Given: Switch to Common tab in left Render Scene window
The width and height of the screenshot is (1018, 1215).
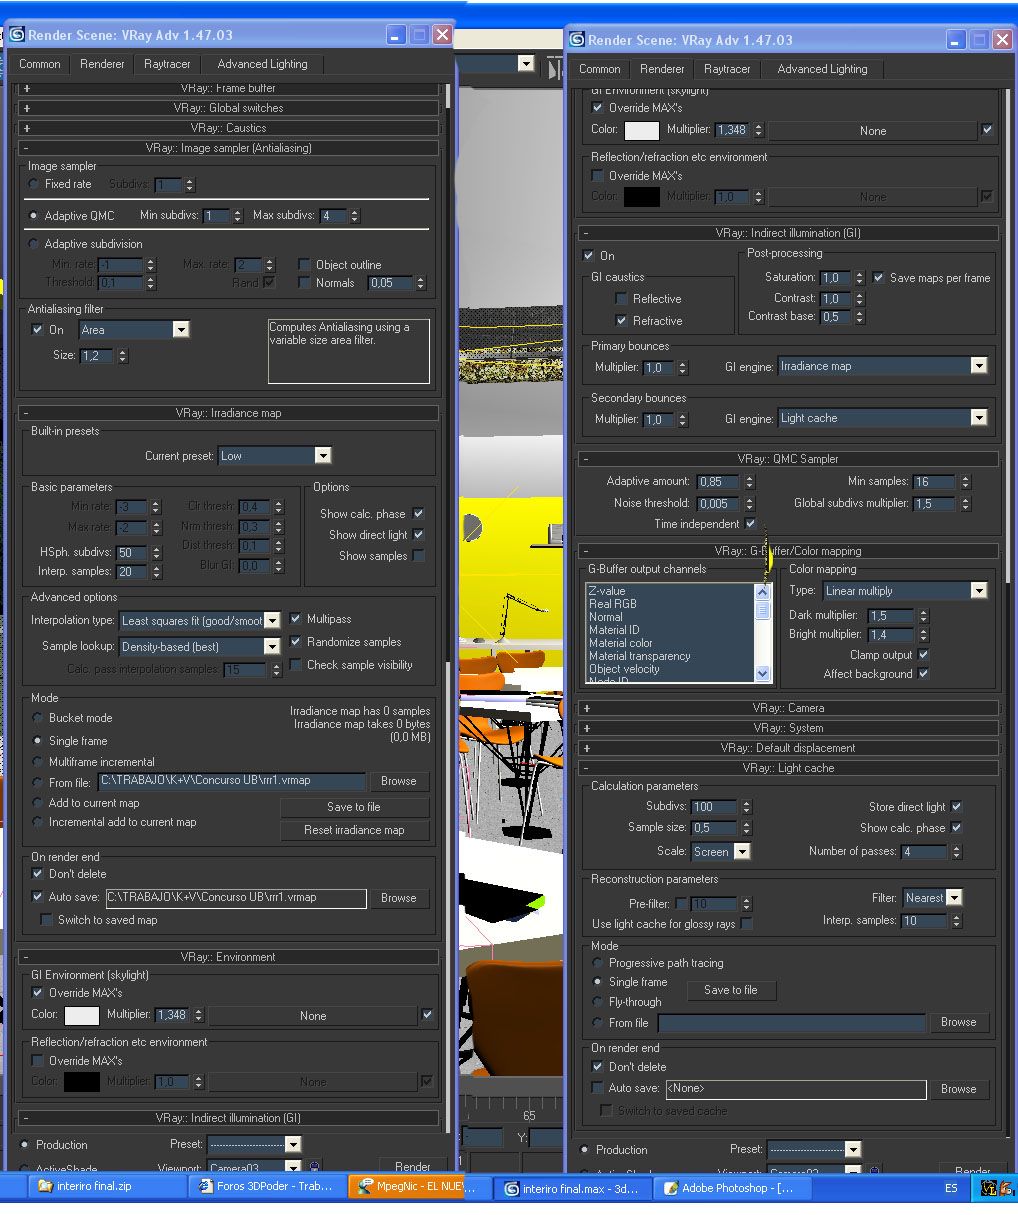Looking at the screenshot, I should coord(40,64).
